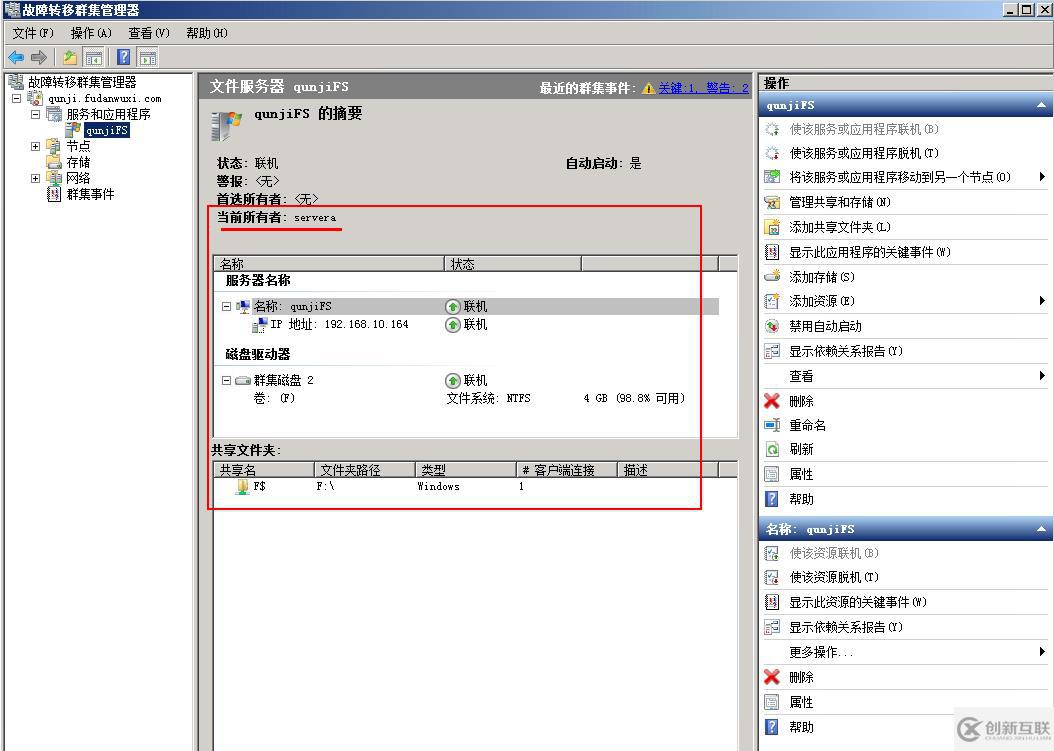The width and height of the screenshot is (1054, 751).
Task: Open the 操作(A) menu
Action: tap(91, 33)
